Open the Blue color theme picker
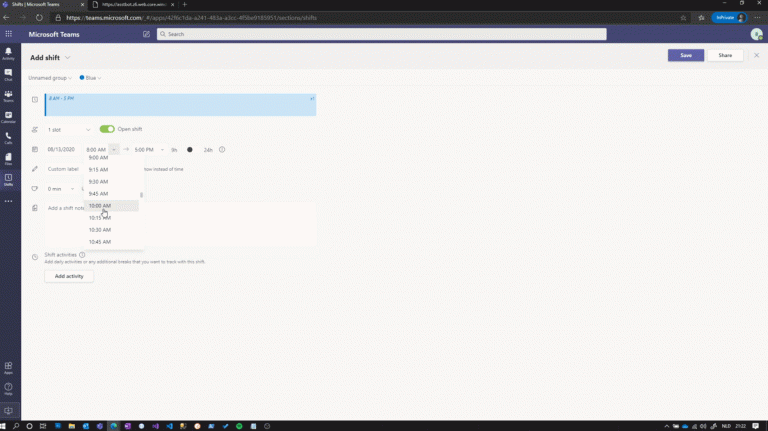 [x=91, y=77]
